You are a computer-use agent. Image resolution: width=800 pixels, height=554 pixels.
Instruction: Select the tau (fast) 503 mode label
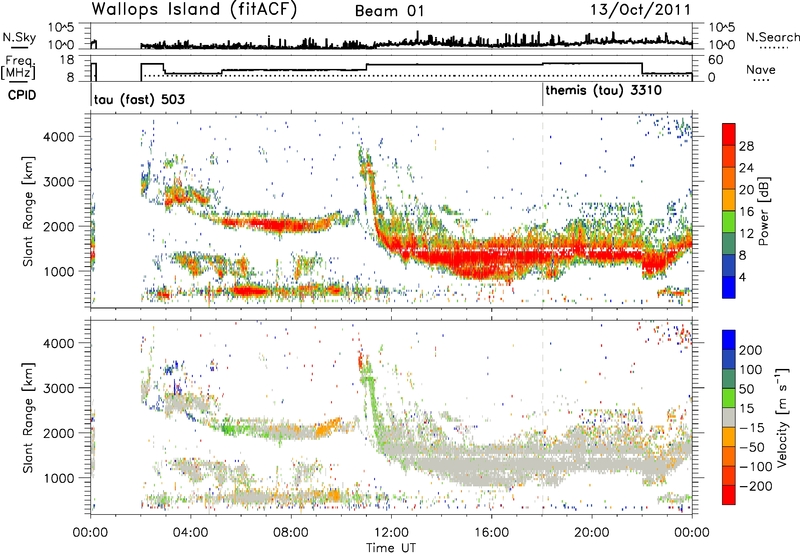point(139,99)
